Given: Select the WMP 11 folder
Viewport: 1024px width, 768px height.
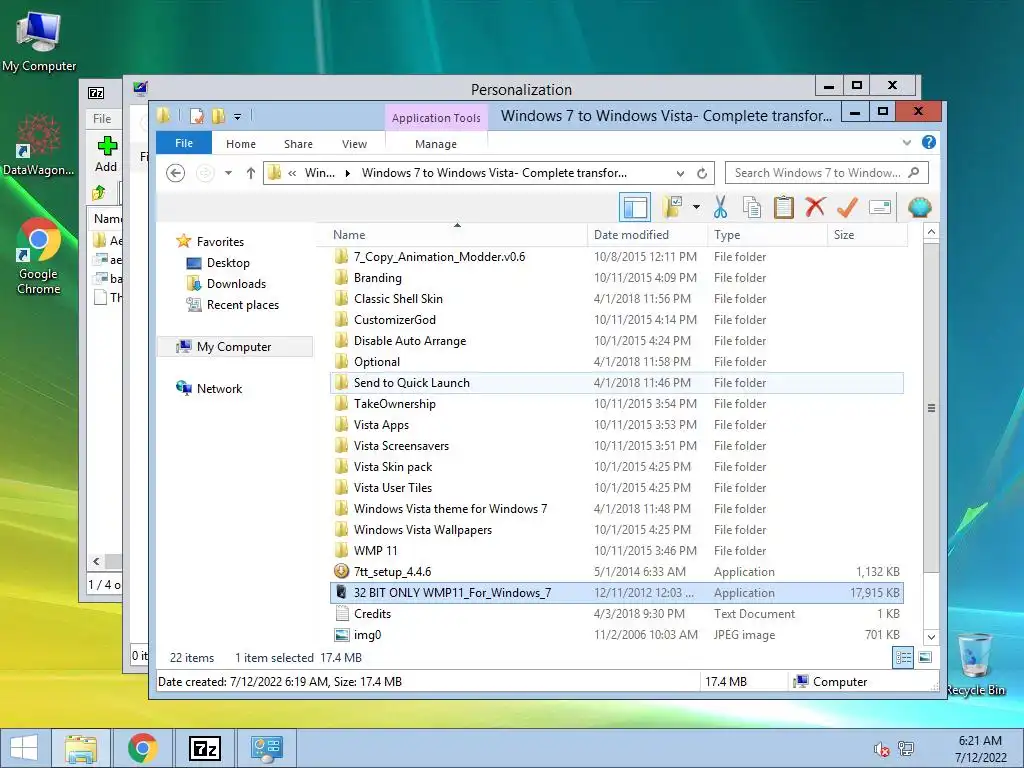Looking at the screenshot, I should pos(616,551).
